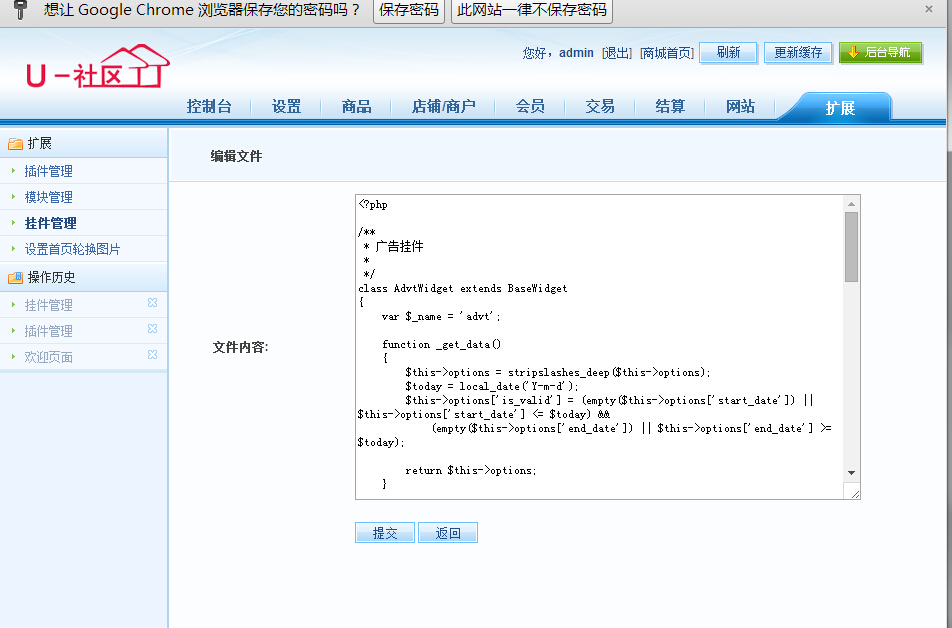Switch to the 网站 tab

point(740,106)
